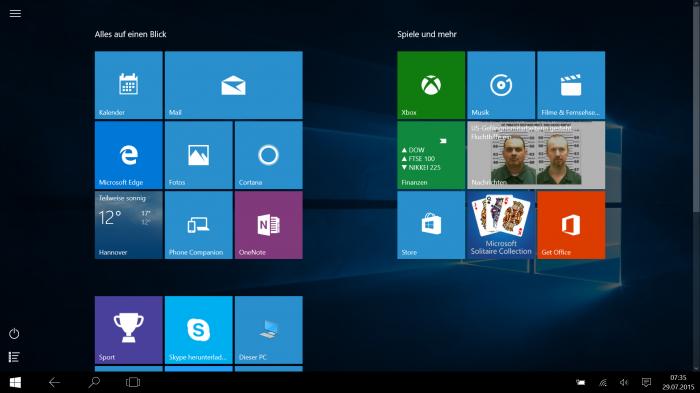
Task: Click the volume speaker tray icon
Action: pyautogui.click(x=624, y=382)
